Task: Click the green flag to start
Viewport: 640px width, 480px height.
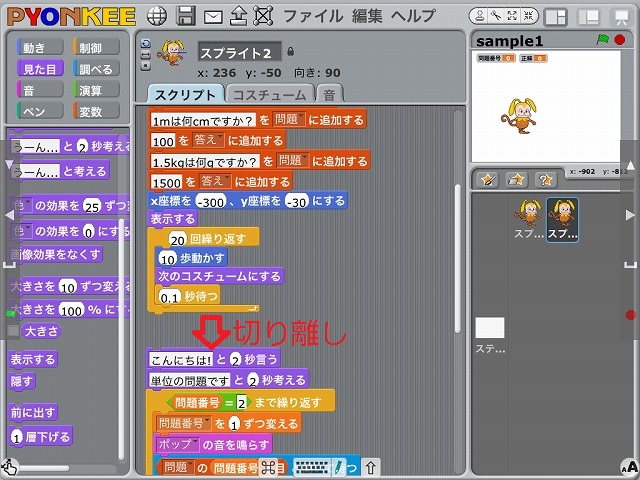Action: click(602, 40)
